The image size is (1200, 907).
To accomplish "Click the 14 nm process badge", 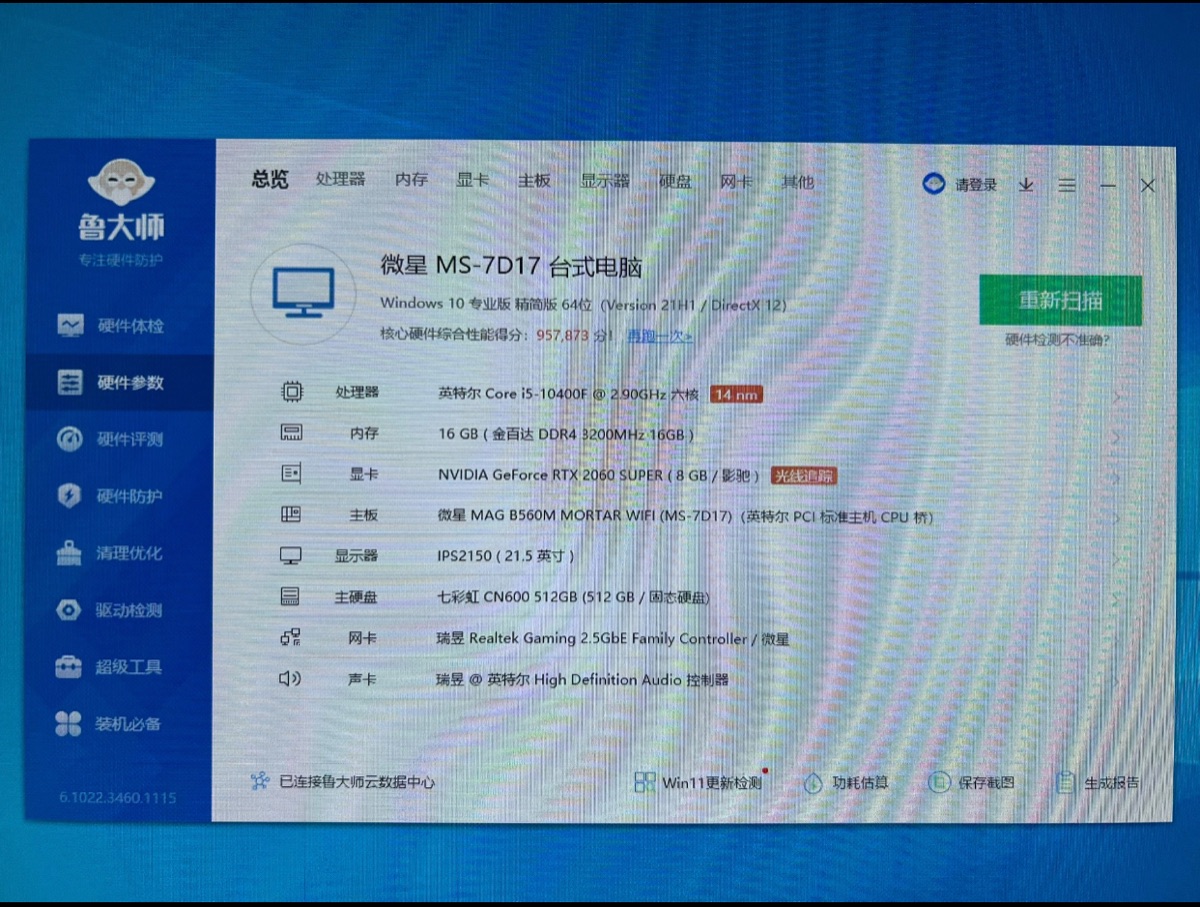I will pos(736,395).
